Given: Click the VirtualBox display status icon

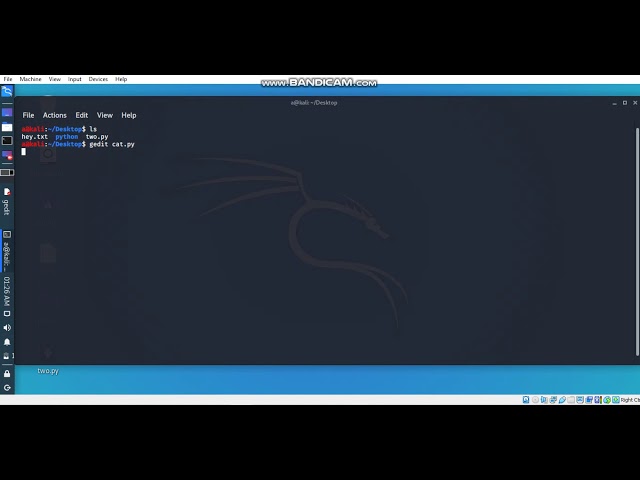Looking at the screenshot, I should pos(580,400).
